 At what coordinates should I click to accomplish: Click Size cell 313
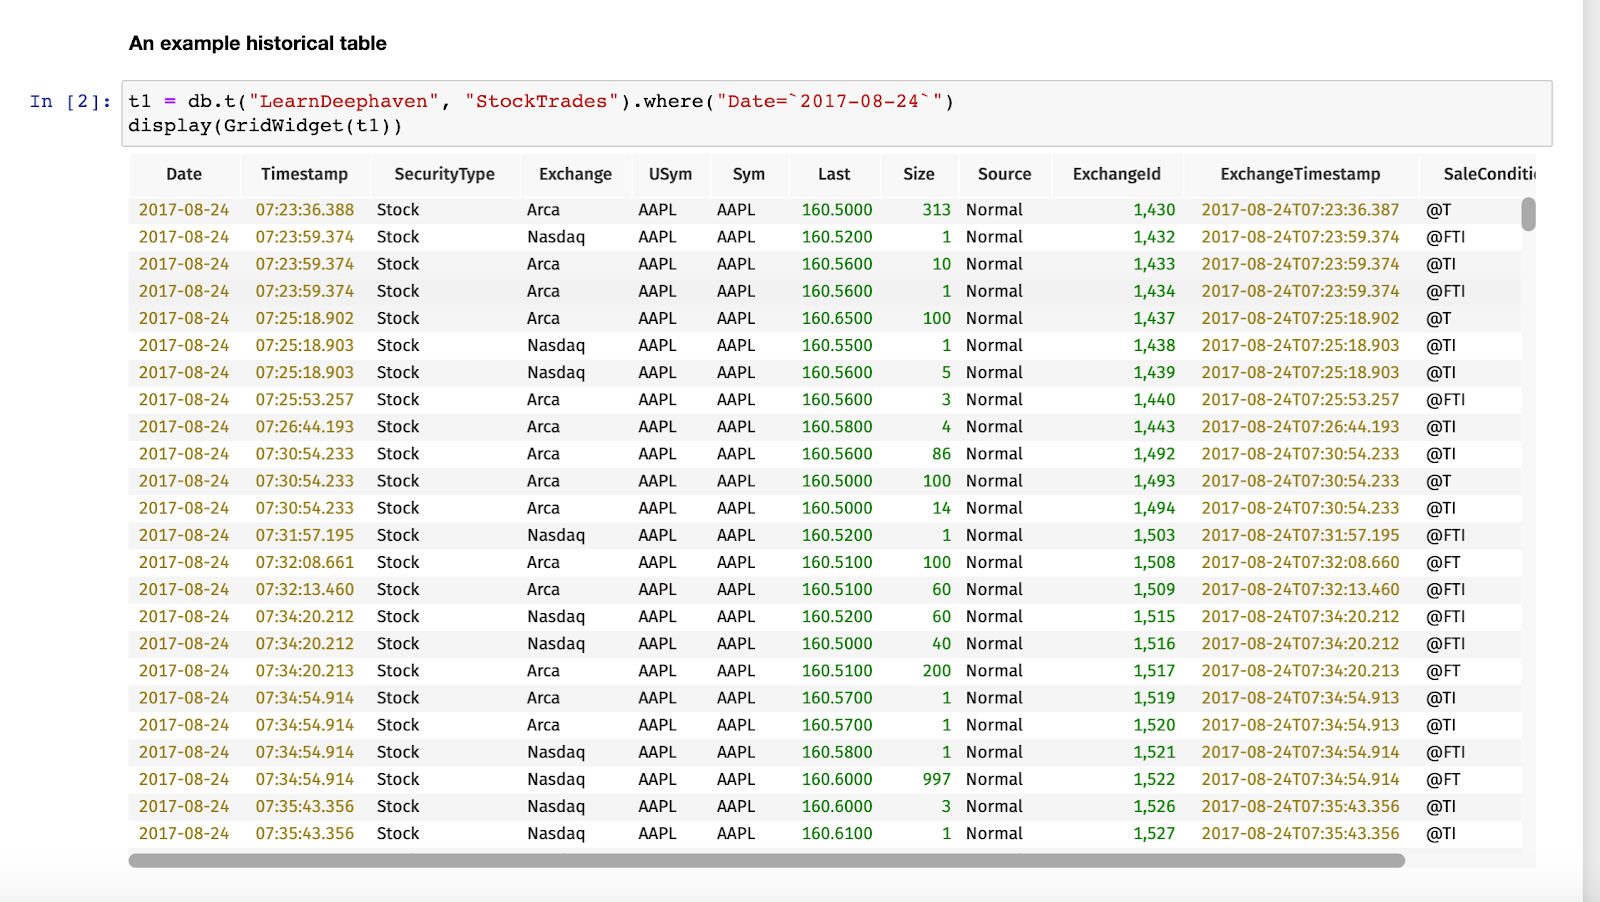click(x=937, y=210)
